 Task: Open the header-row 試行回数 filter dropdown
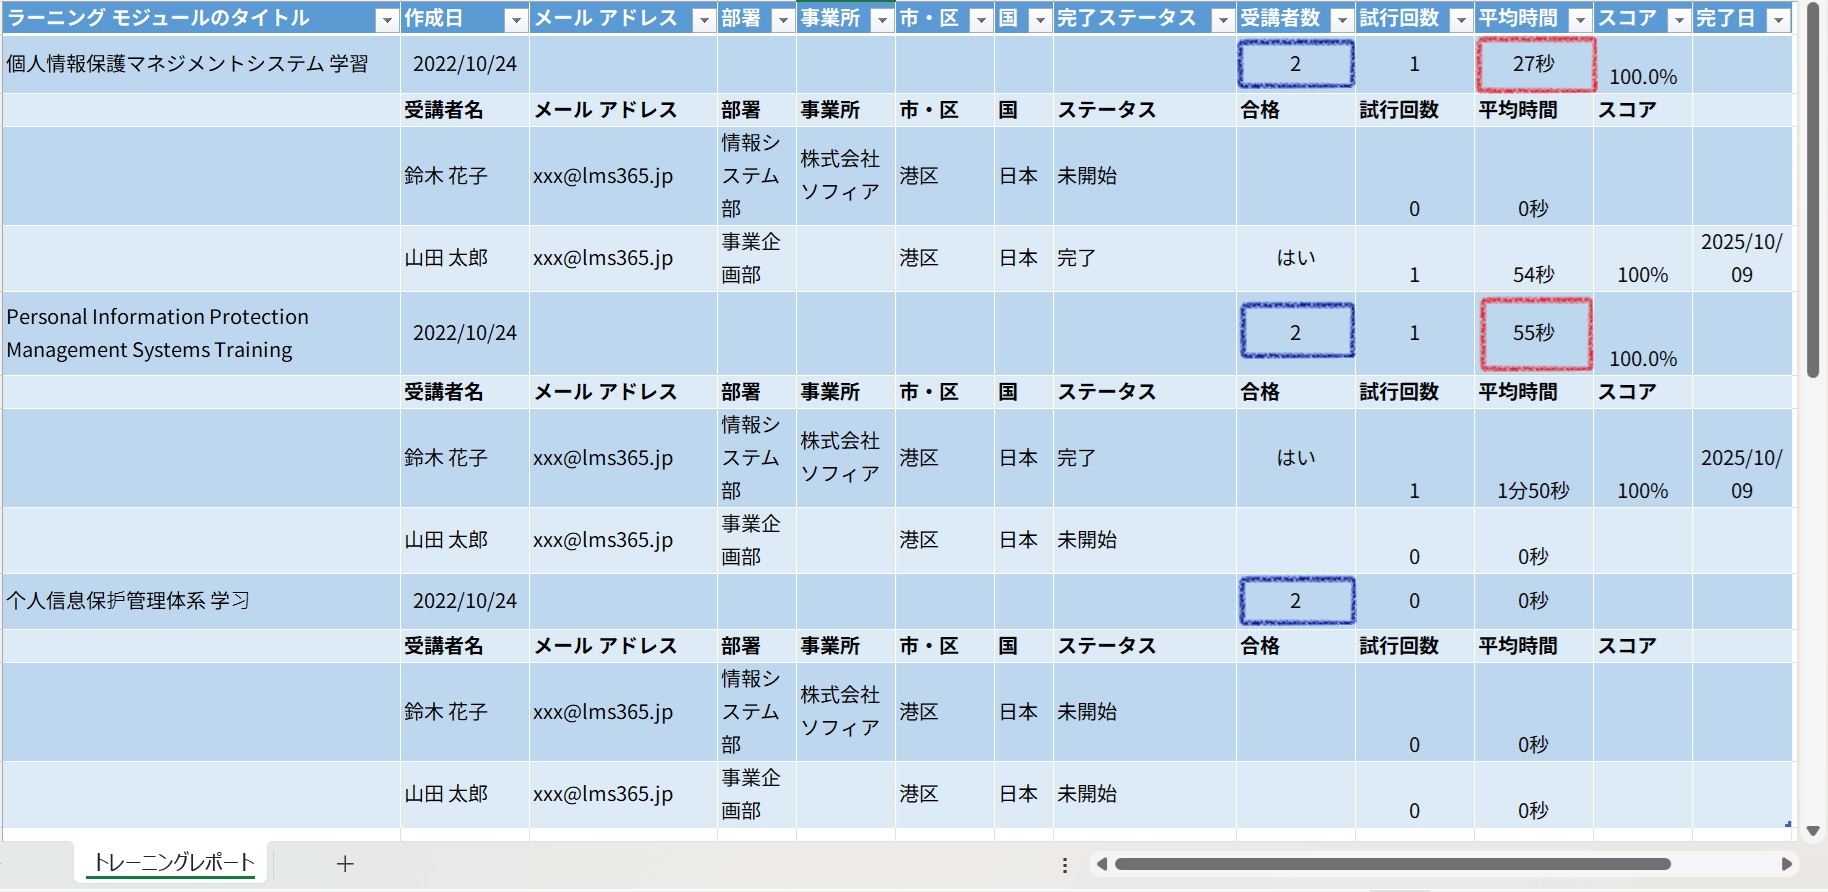(x=1460, y=20)
